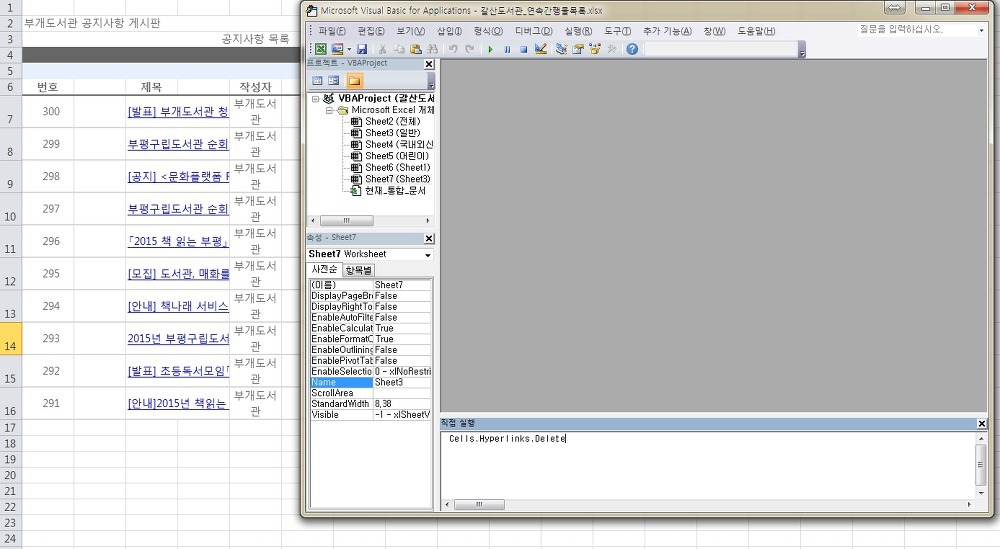This screenshot has width=1000, height=549.
Task: Close the 직접 실행 immediate window
Action: coord(982,423)
